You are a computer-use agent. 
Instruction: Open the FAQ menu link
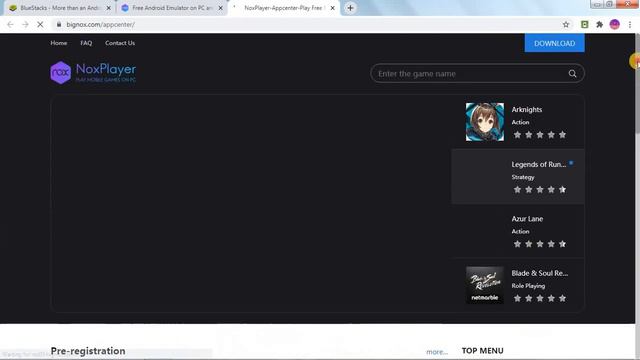[x=86, y=43]
